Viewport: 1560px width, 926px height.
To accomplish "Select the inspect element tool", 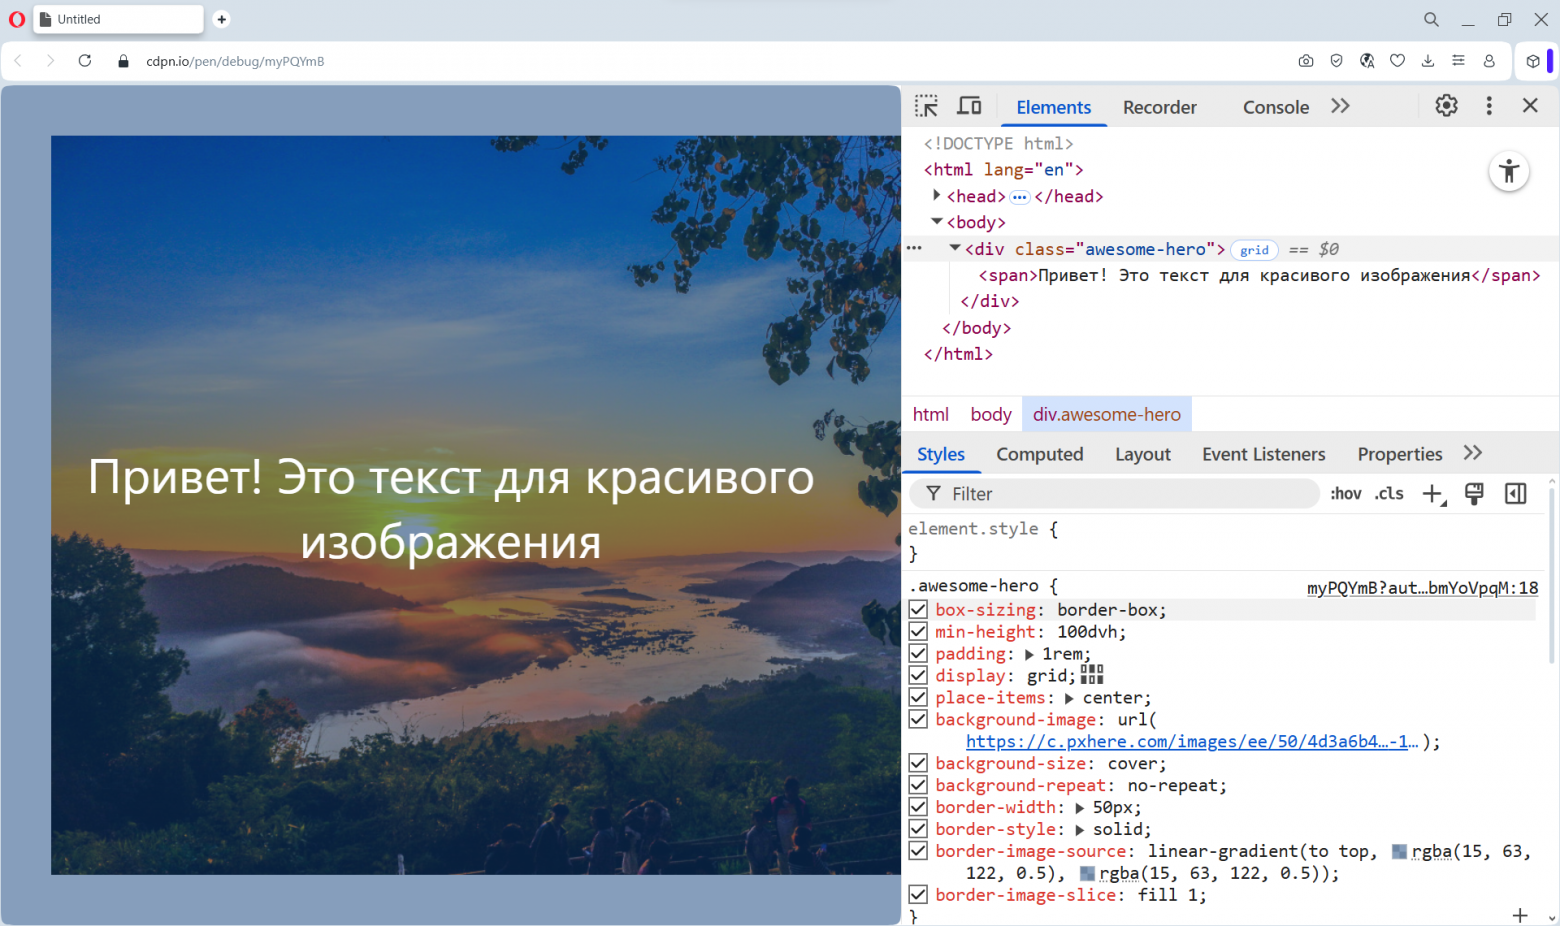I will click(x=926, y=105).
